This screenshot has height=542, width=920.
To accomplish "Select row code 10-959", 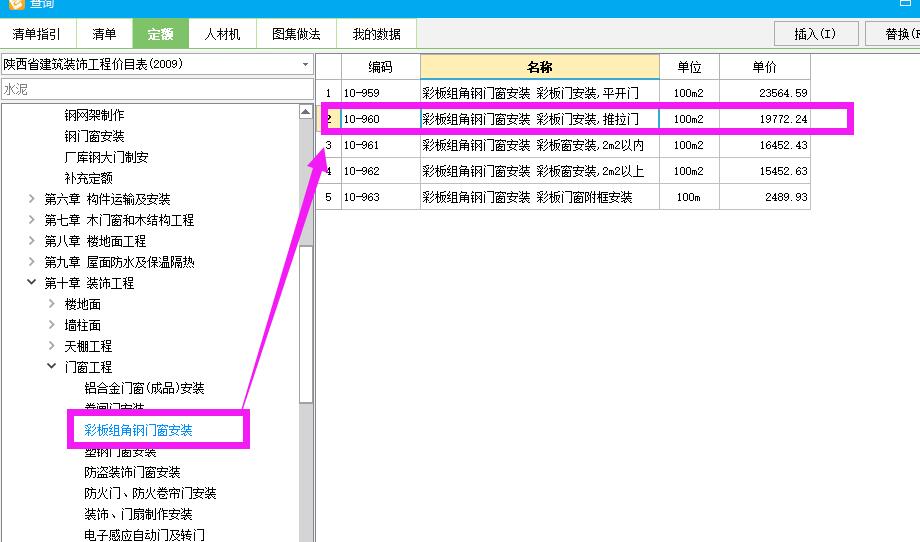I will pos(380,93).
